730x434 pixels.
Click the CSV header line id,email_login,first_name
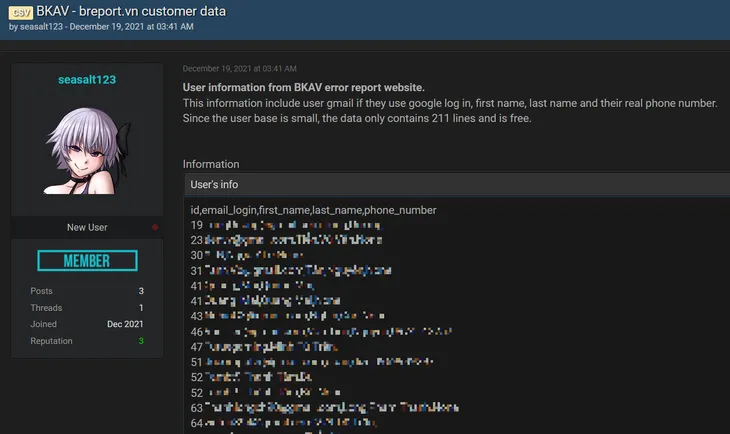tap(313, 210)
